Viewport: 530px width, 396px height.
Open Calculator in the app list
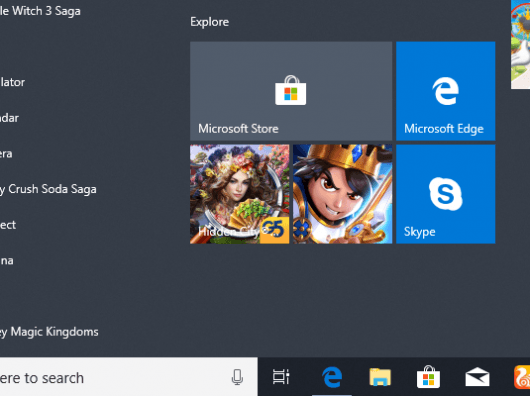[x=13, y=82]
